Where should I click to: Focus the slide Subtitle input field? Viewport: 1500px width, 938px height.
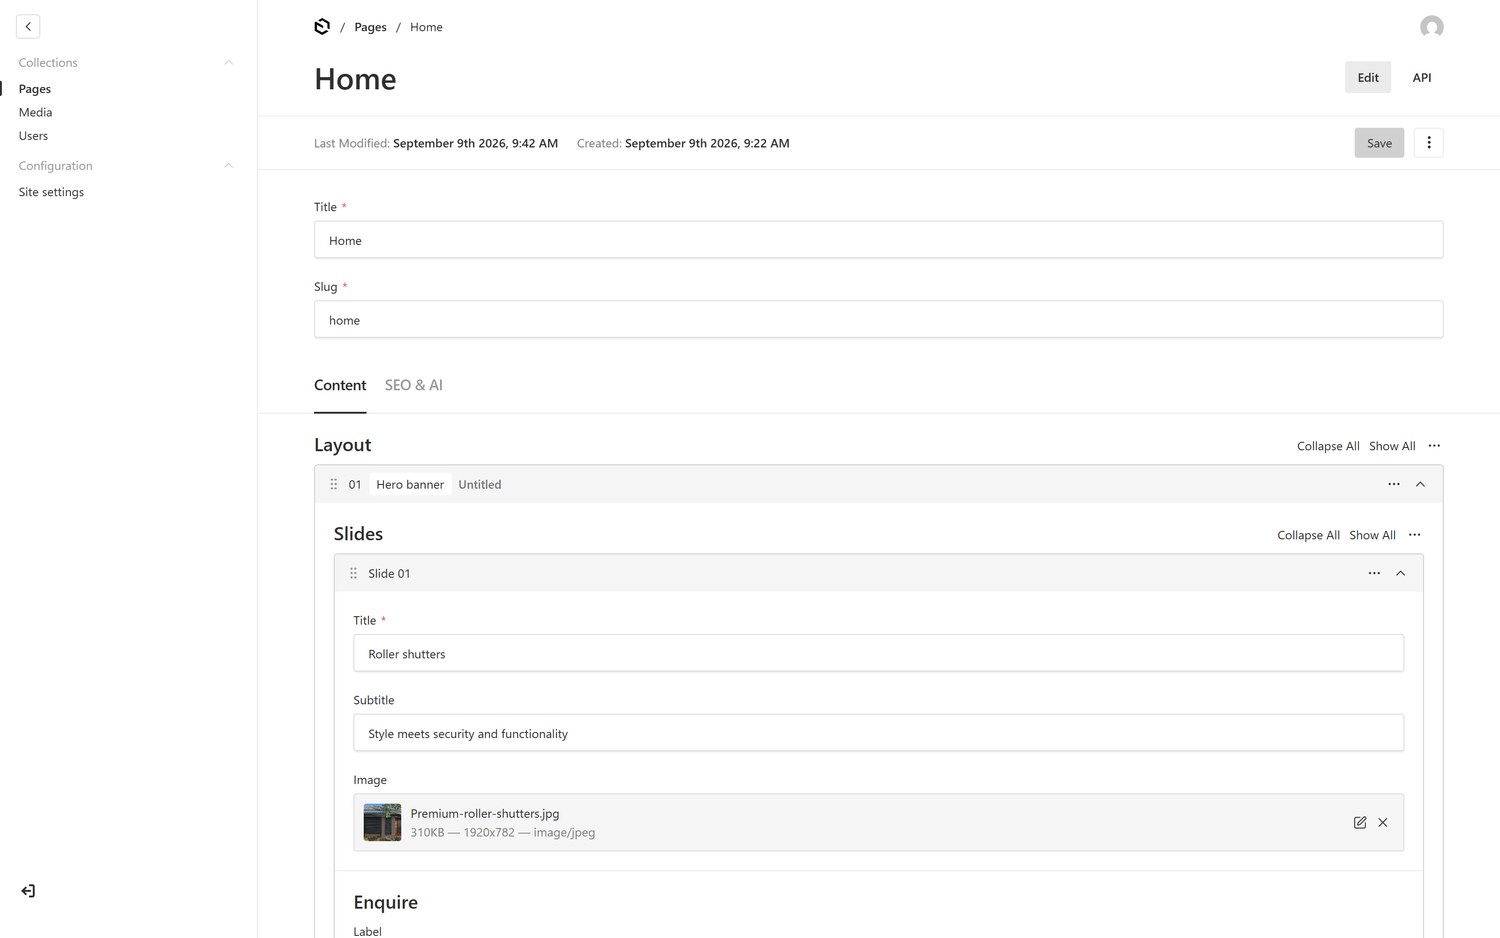pyautogui.click(x=878, y=733)
